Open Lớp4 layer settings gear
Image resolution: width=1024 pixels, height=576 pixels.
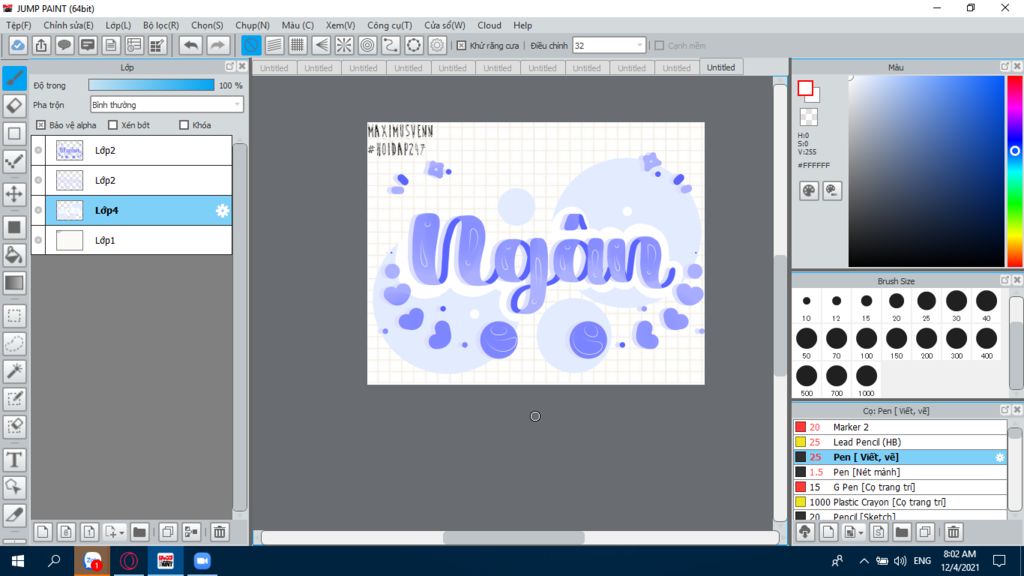pos(222,210)
